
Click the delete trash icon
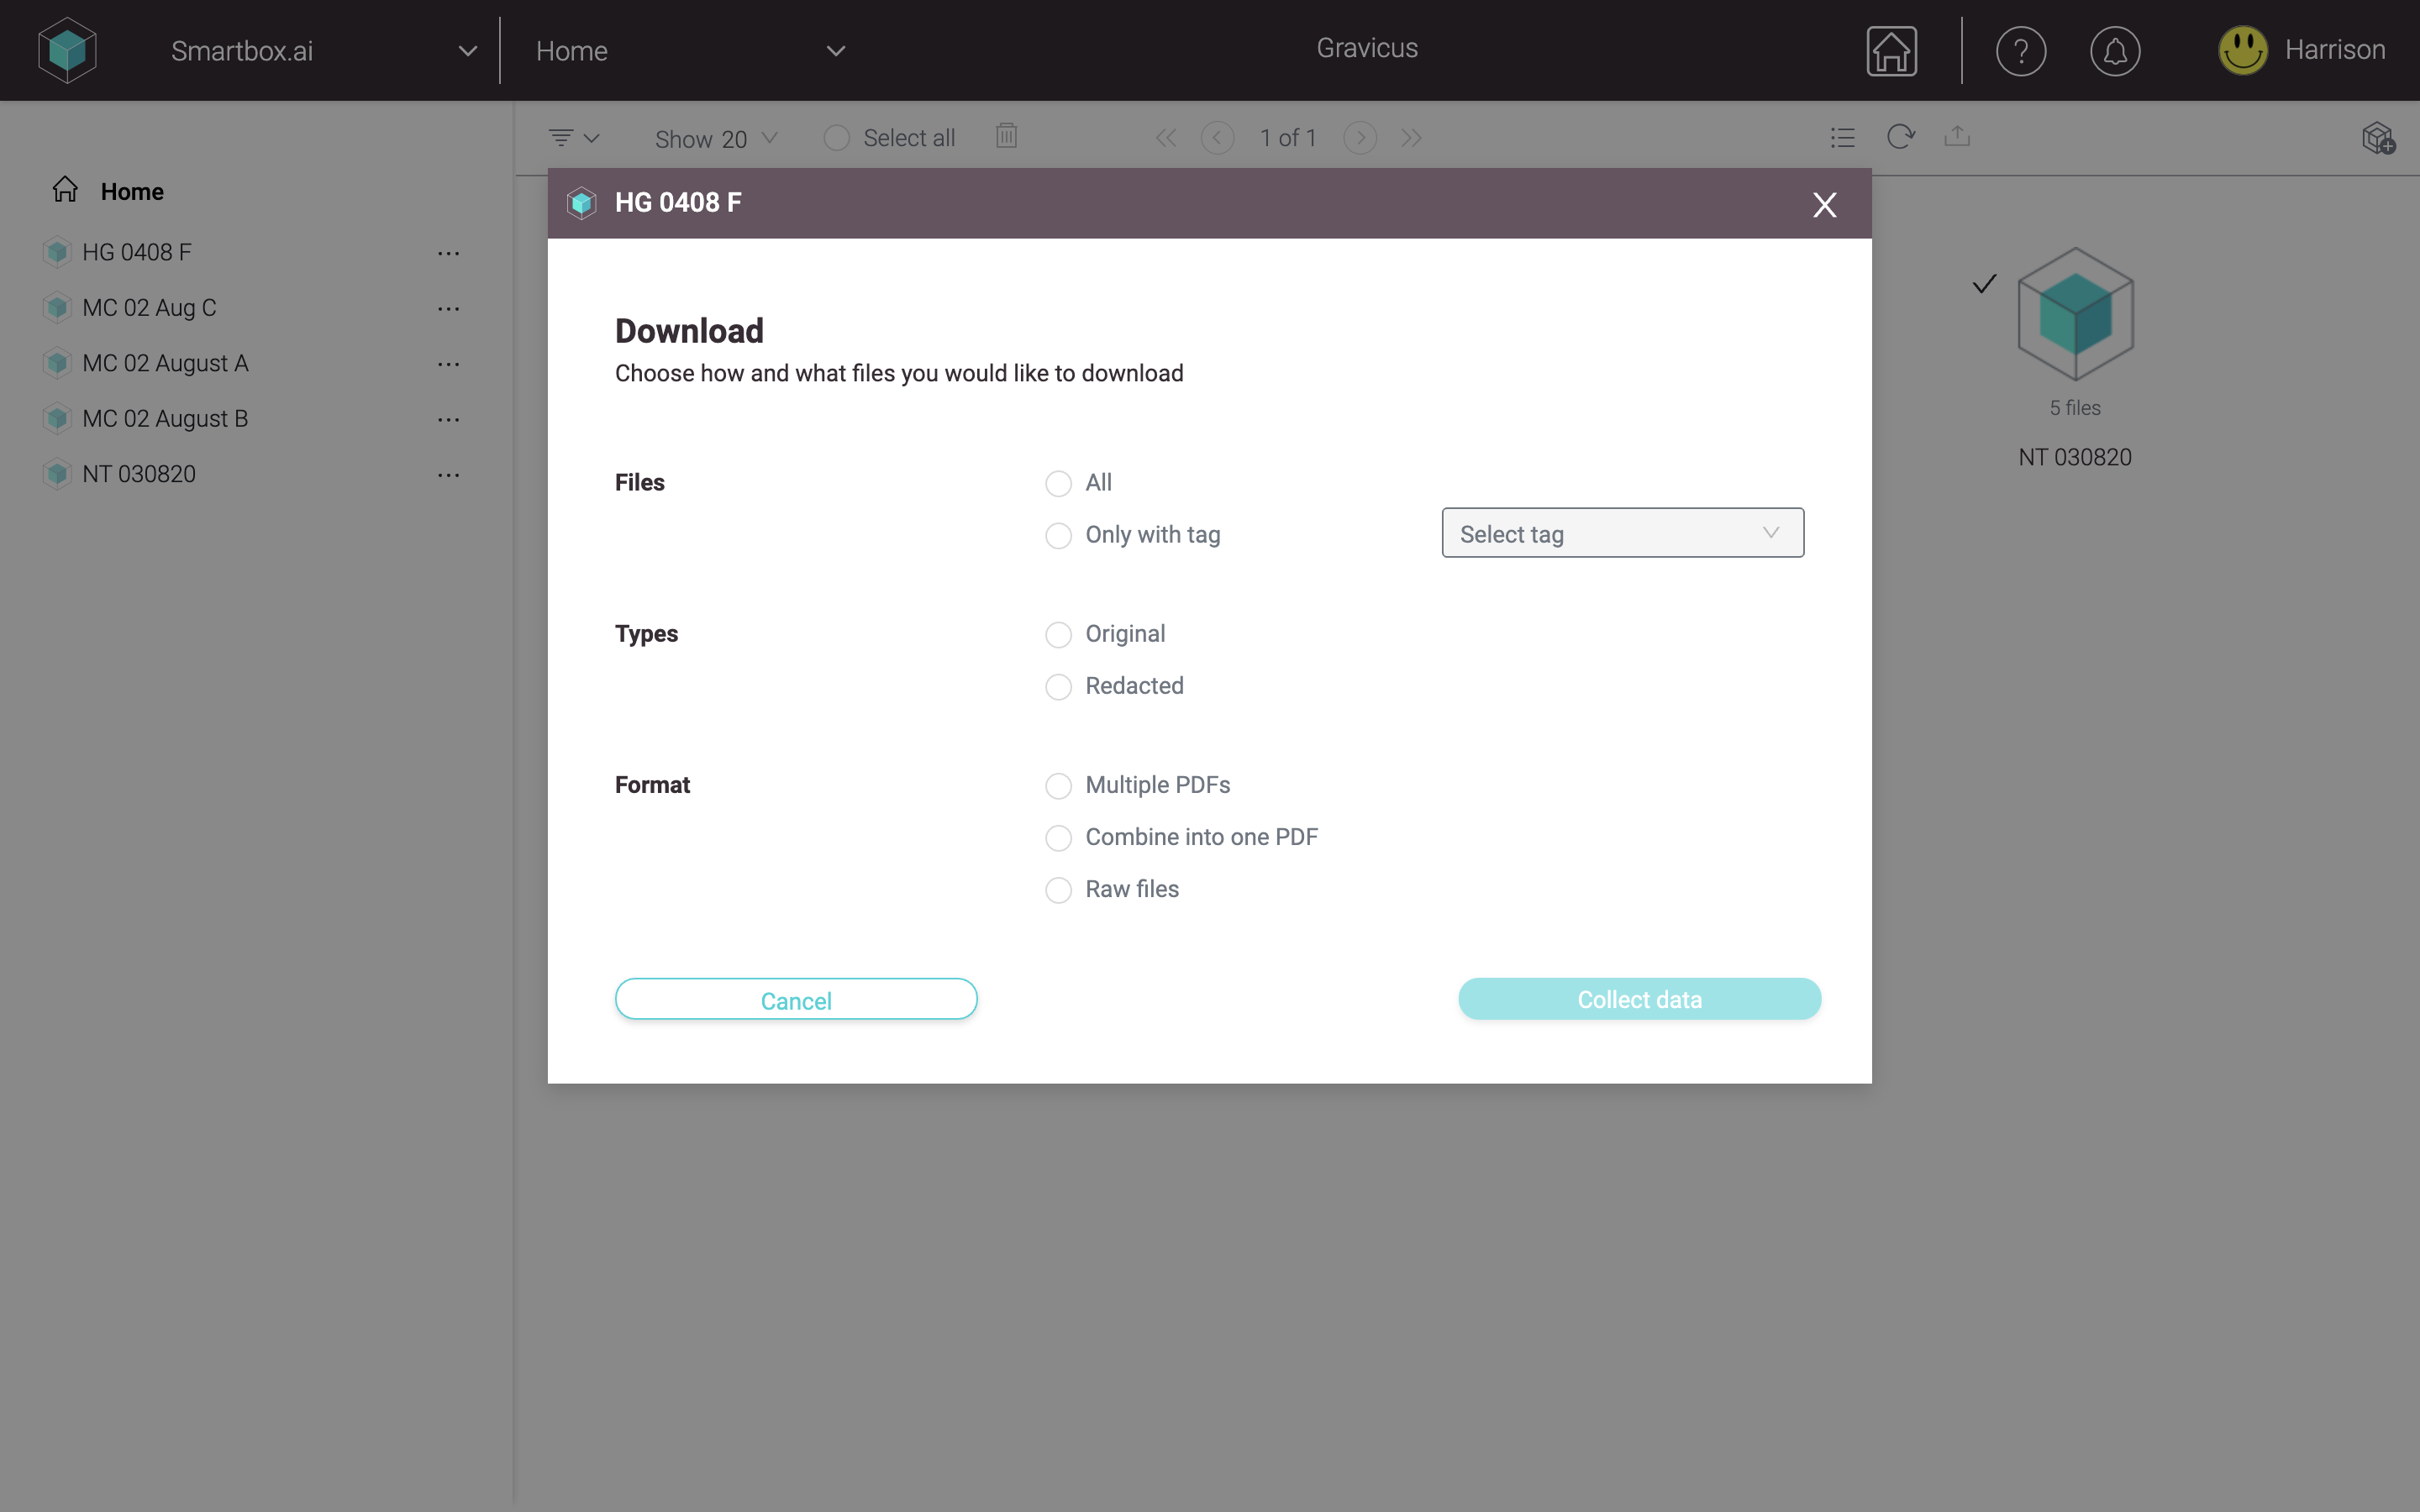pos(1006,136)
